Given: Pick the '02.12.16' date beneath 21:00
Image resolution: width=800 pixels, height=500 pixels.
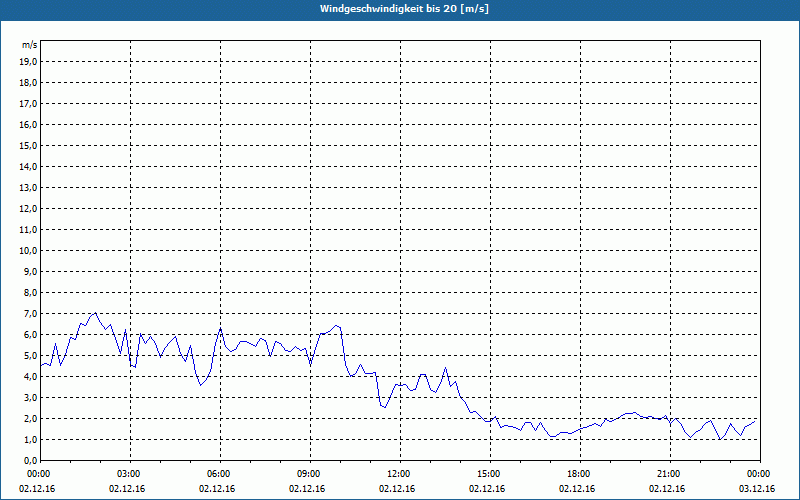Looking at the screenshot, I should coord(667,489).
